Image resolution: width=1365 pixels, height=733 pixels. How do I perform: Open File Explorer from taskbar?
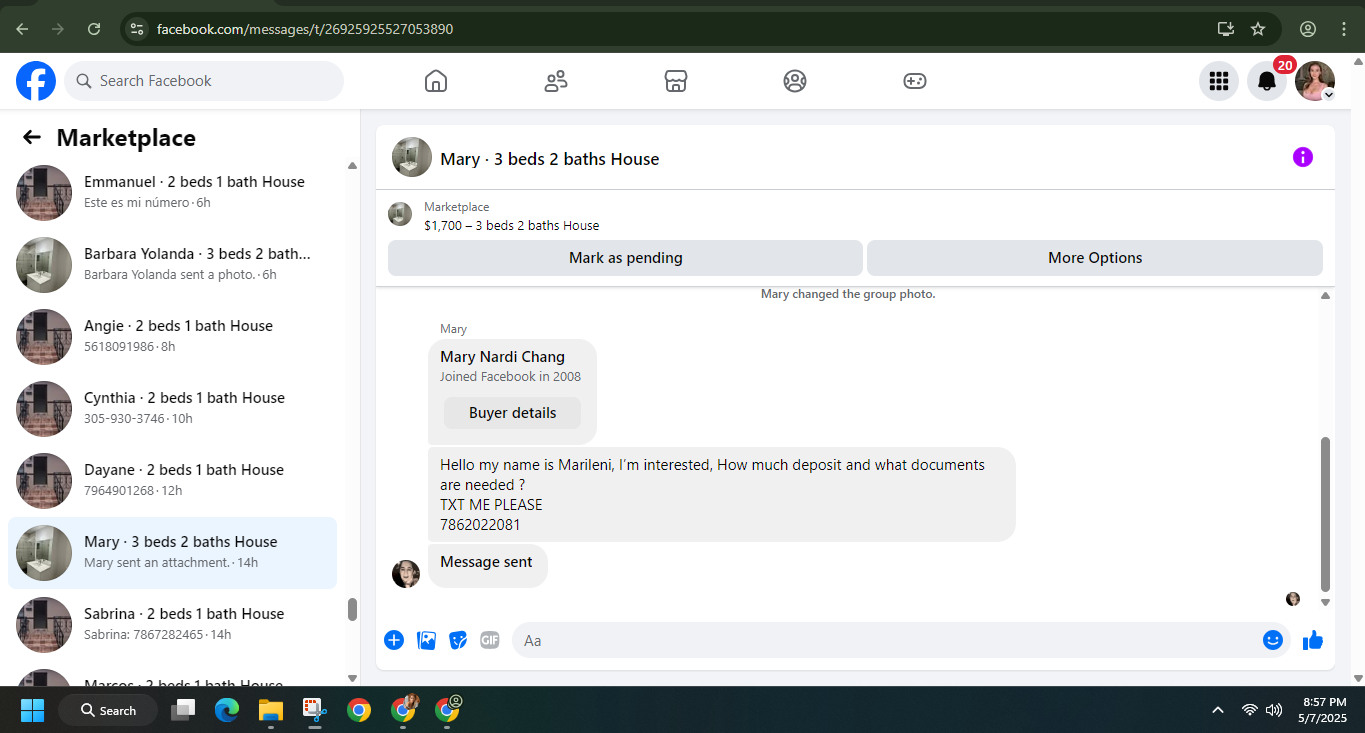point(271,710)
